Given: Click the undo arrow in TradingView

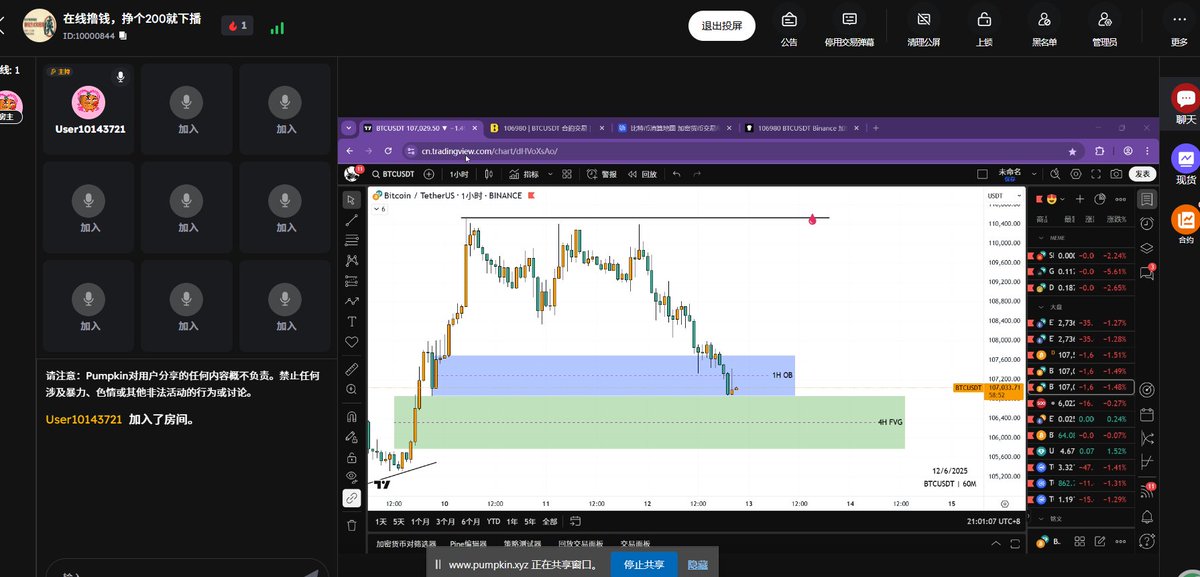Looking at the screenshot, I should click(x=677, y=174).
